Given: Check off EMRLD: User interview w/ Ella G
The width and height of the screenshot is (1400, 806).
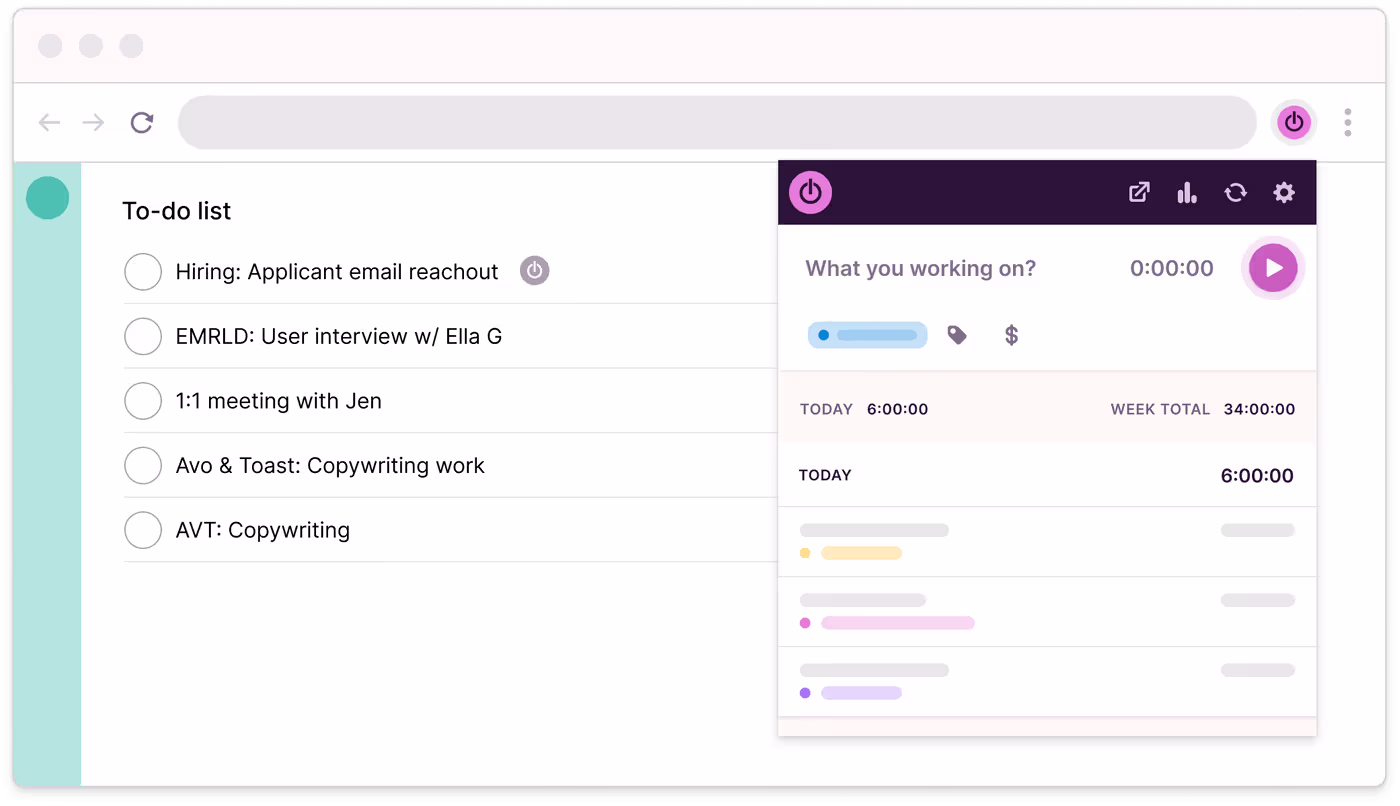Looking at the screenshot, I should point(143,336).
